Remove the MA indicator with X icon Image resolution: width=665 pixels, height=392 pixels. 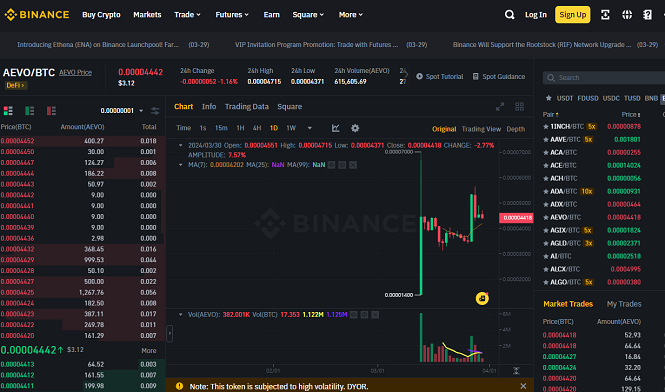(353, 165)
